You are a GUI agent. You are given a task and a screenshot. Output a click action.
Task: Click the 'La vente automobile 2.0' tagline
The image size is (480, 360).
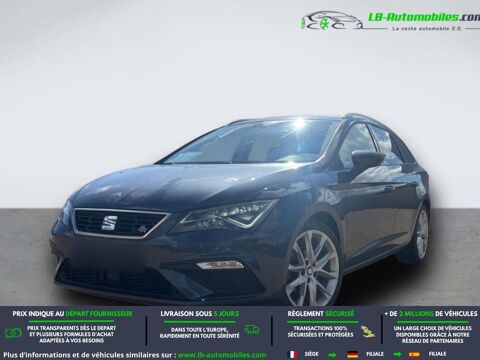coord(427,29)
